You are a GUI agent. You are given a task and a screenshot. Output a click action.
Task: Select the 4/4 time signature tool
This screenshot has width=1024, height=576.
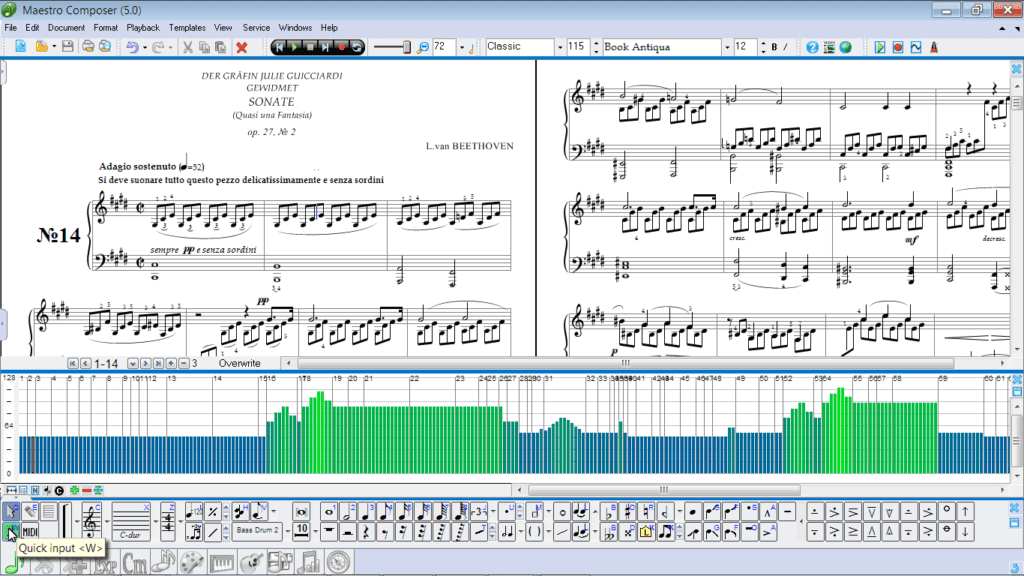point(168,521)
